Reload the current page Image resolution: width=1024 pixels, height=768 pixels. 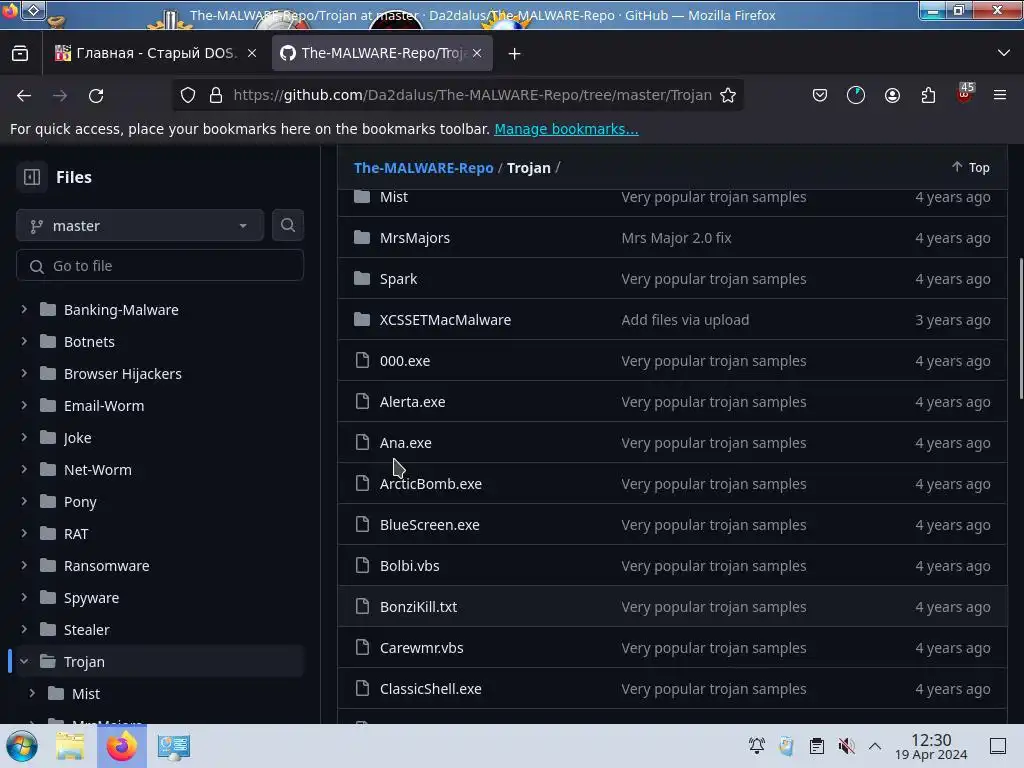[96, 95]
